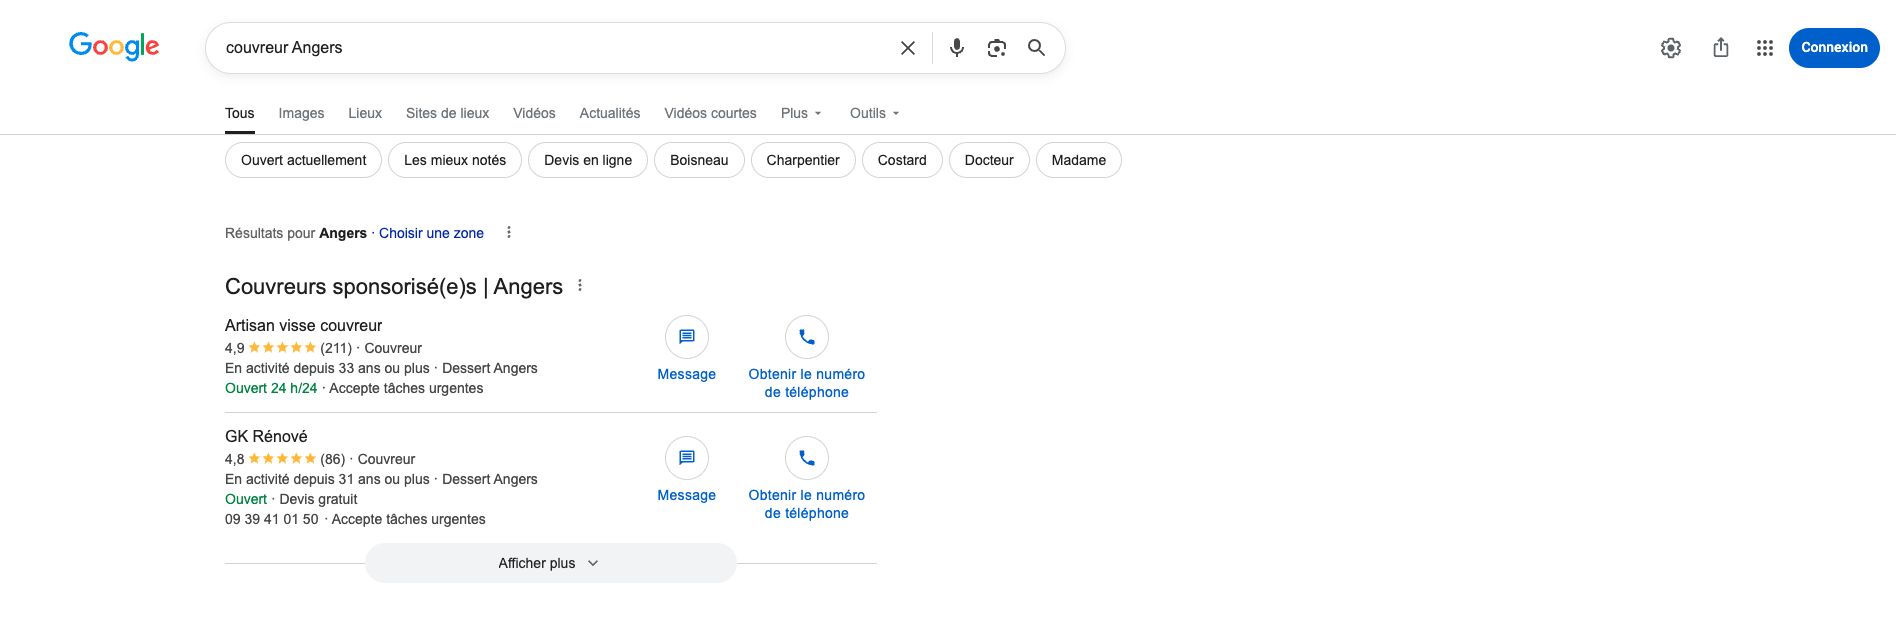This screenshot has height=618, width=1896.
Task: Click the Choisir une zone link
Action: pos(431,233)
